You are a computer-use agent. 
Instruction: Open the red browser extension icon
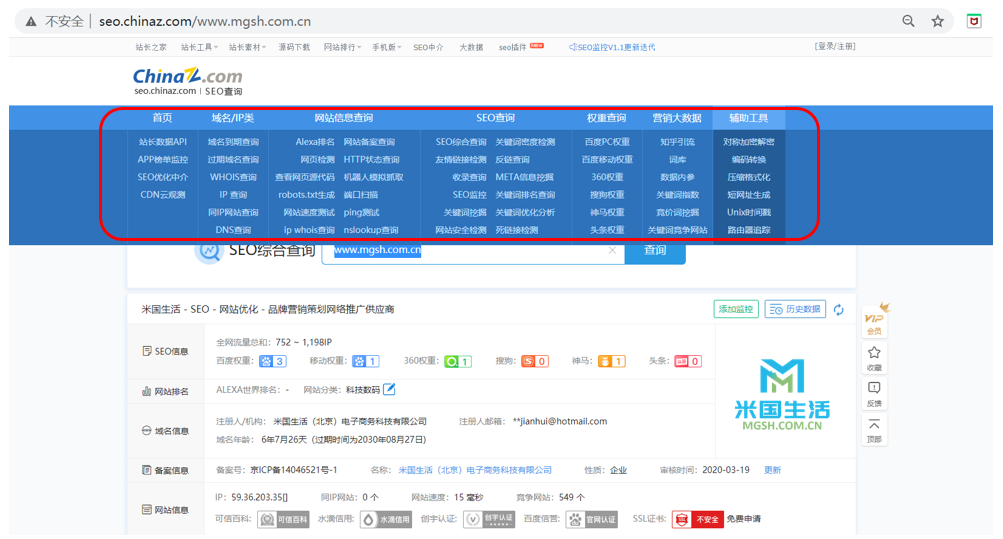(974, 21)
